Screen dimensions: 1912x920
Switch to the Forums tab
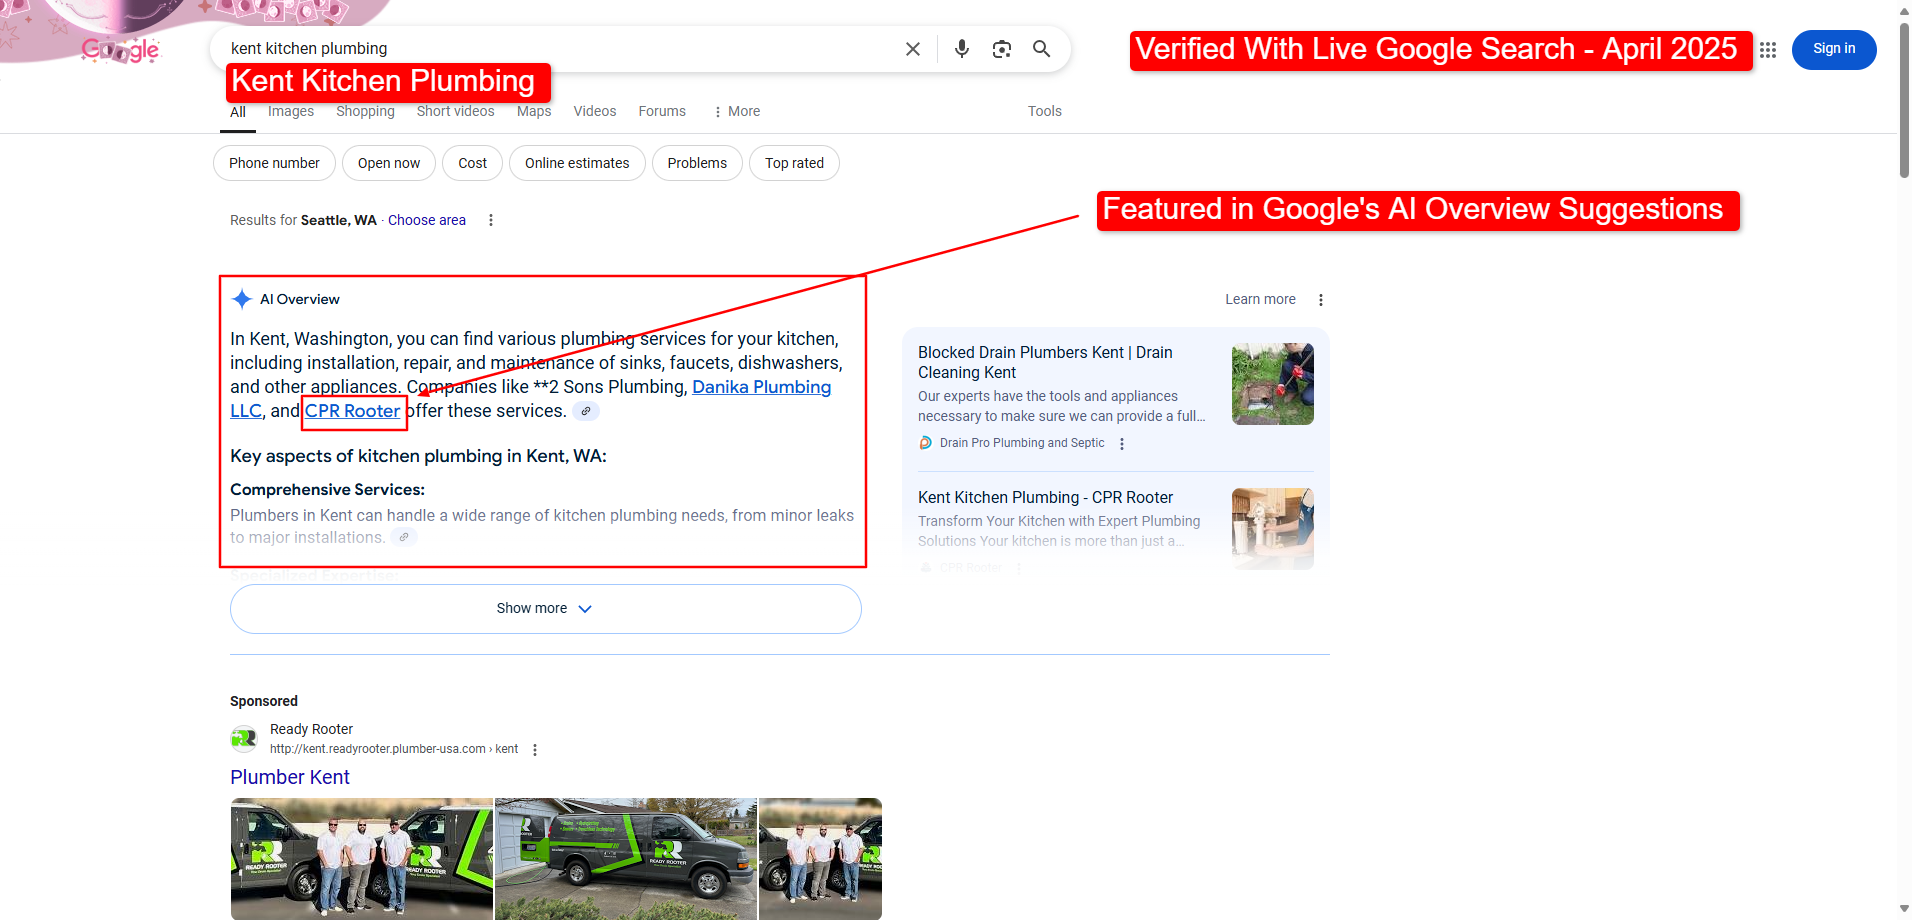(x=662, y=111)
